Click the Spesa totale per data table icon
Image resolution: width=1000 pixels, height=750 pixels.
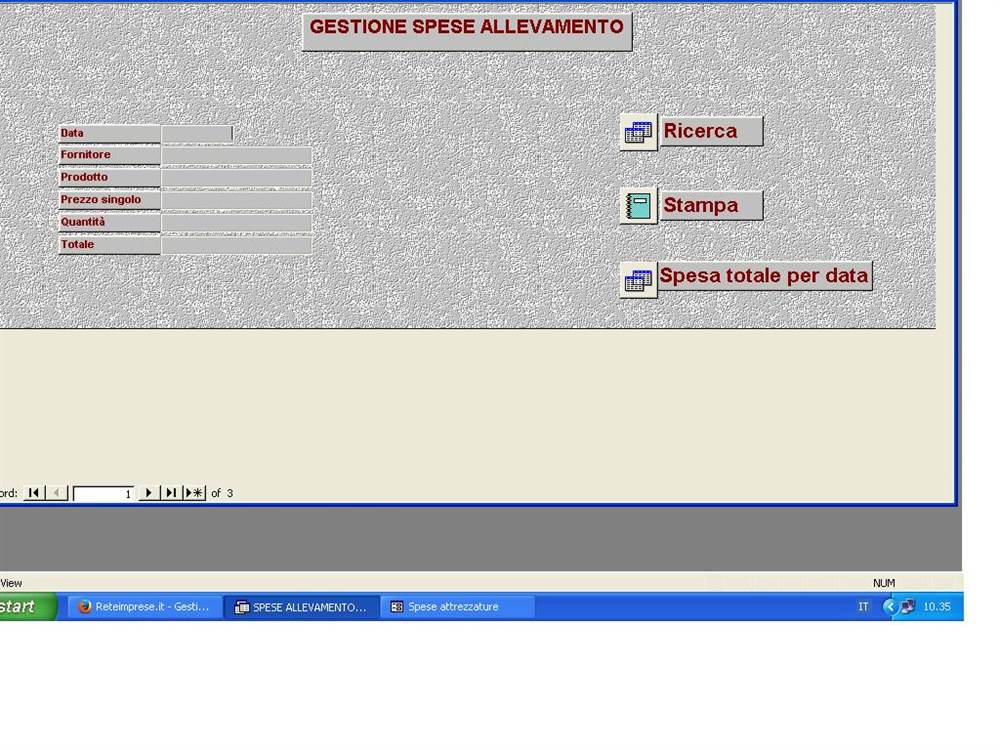coord(639,276)
